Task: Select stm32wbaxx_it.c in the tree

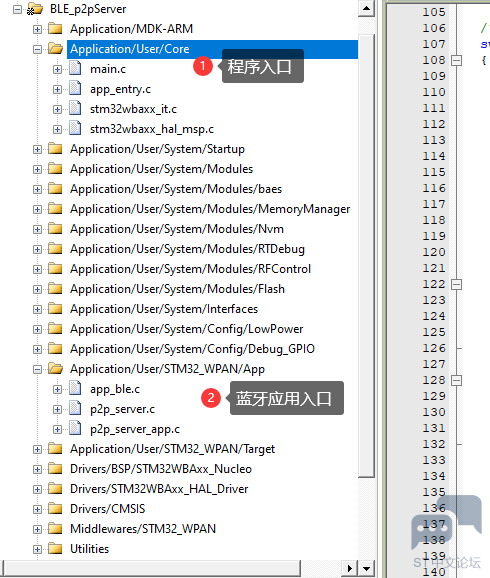Action: [x=133, y=109]
